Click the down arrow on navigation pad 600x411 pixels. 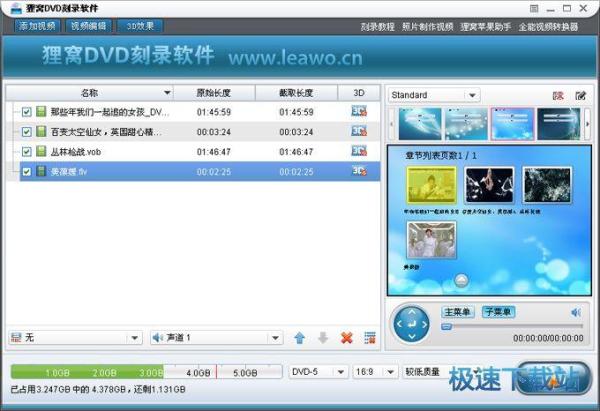(x=411, y=337)
